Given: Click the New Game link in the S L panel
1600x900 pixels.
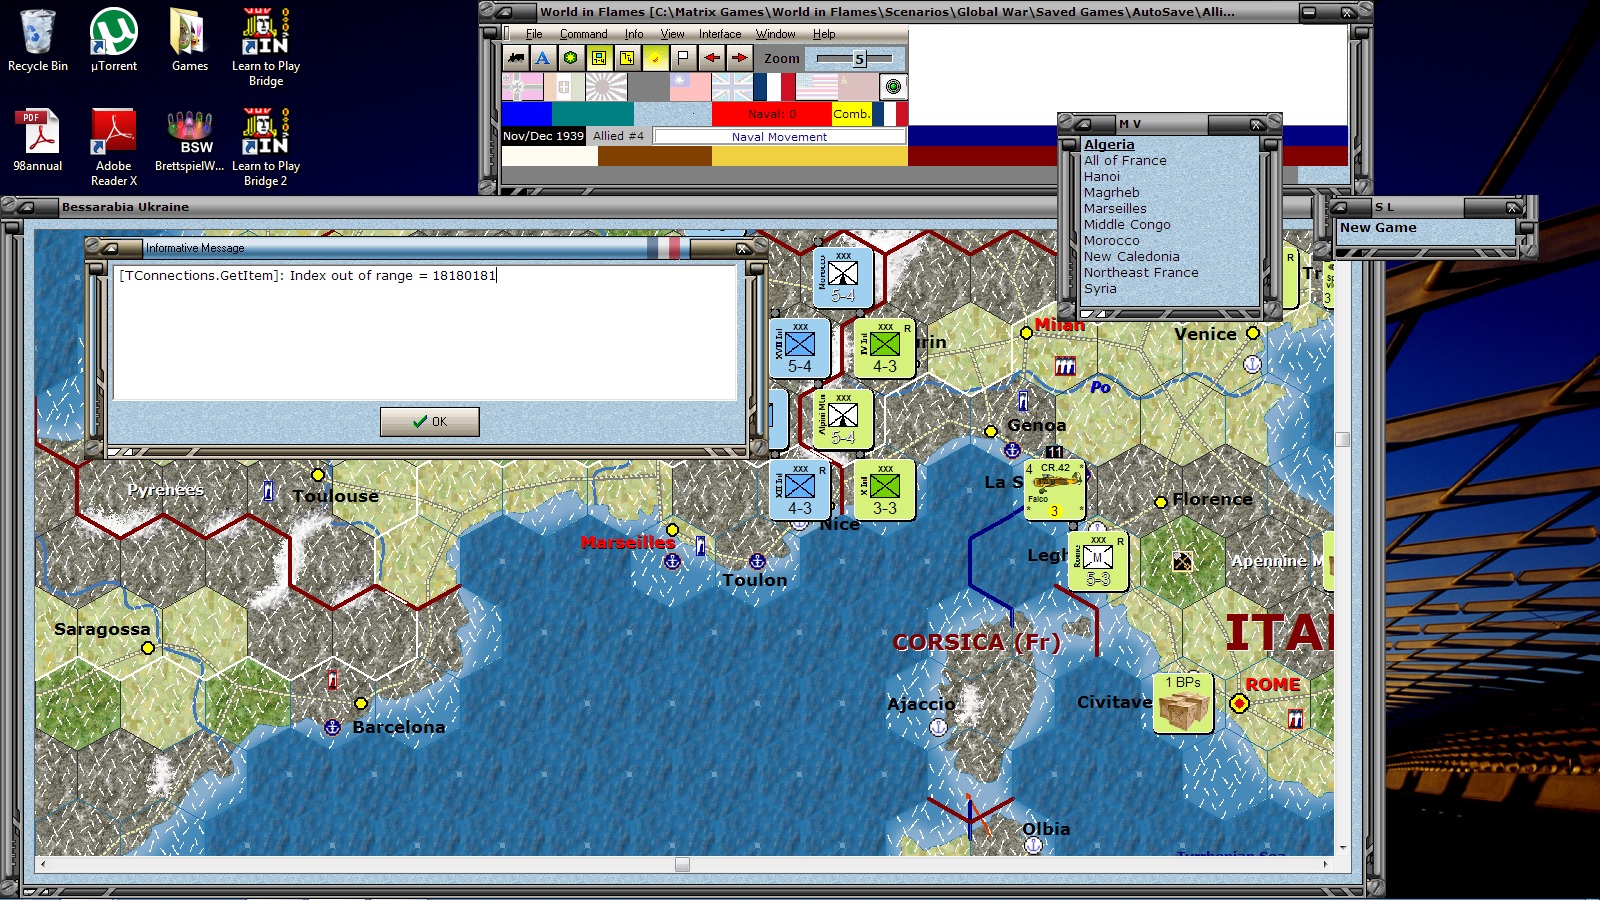Looking at the screenshot, I should coord(1378,228).
